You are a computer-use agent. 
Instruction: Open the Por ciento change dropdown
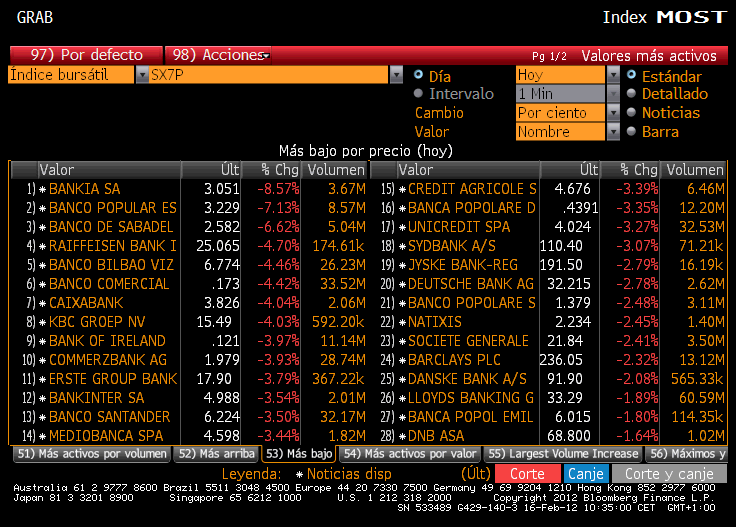tap(613, 113)
